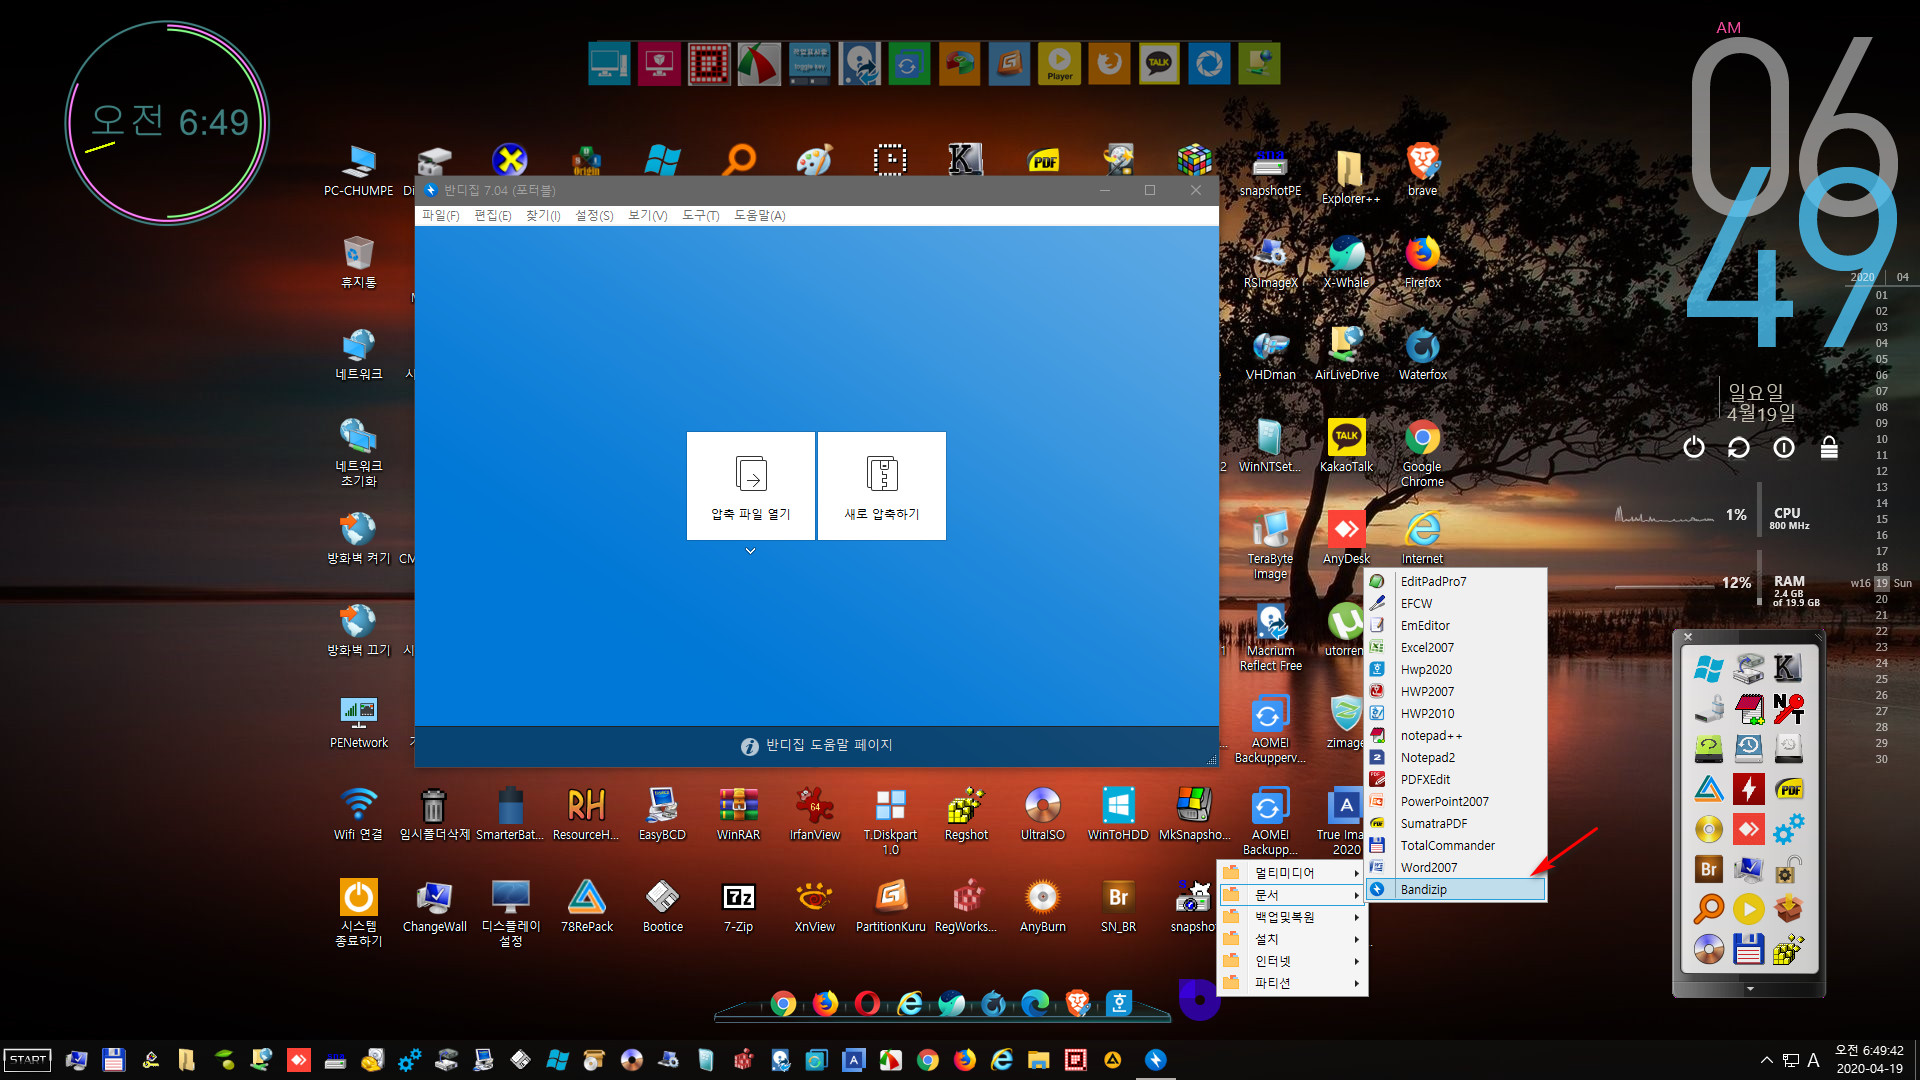Expand the 백업및복원 folder submenu

tap(1292, 917)
